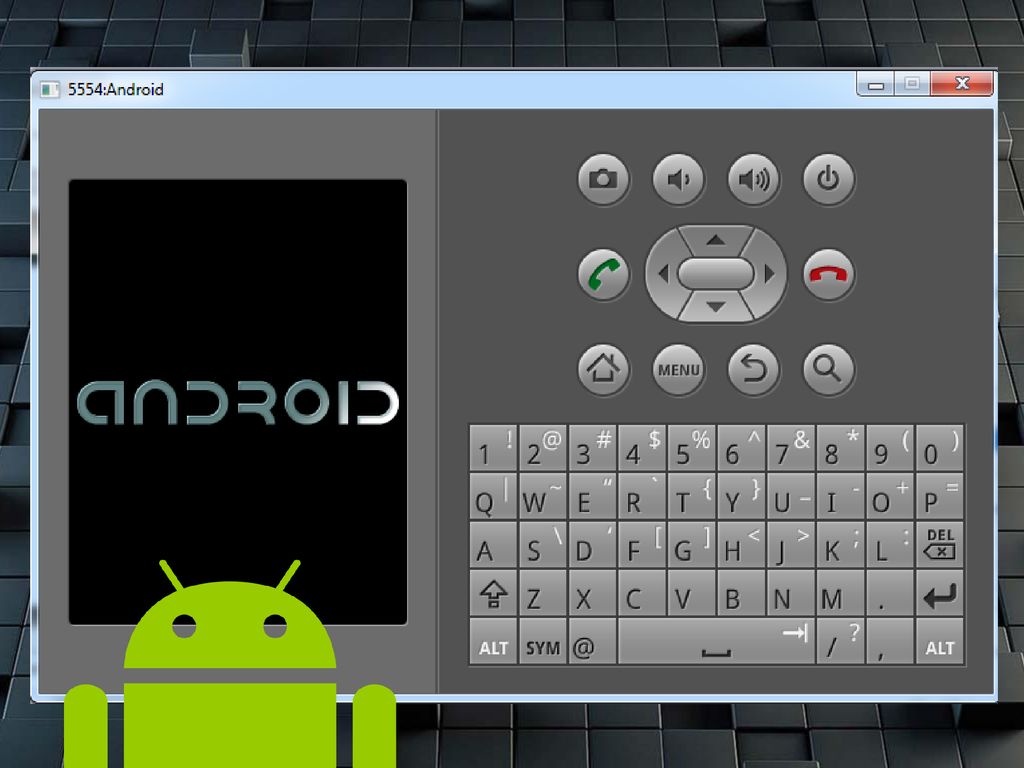Tap the G key
This screenshot has width=1024, height=768.
tap(692, 544)
